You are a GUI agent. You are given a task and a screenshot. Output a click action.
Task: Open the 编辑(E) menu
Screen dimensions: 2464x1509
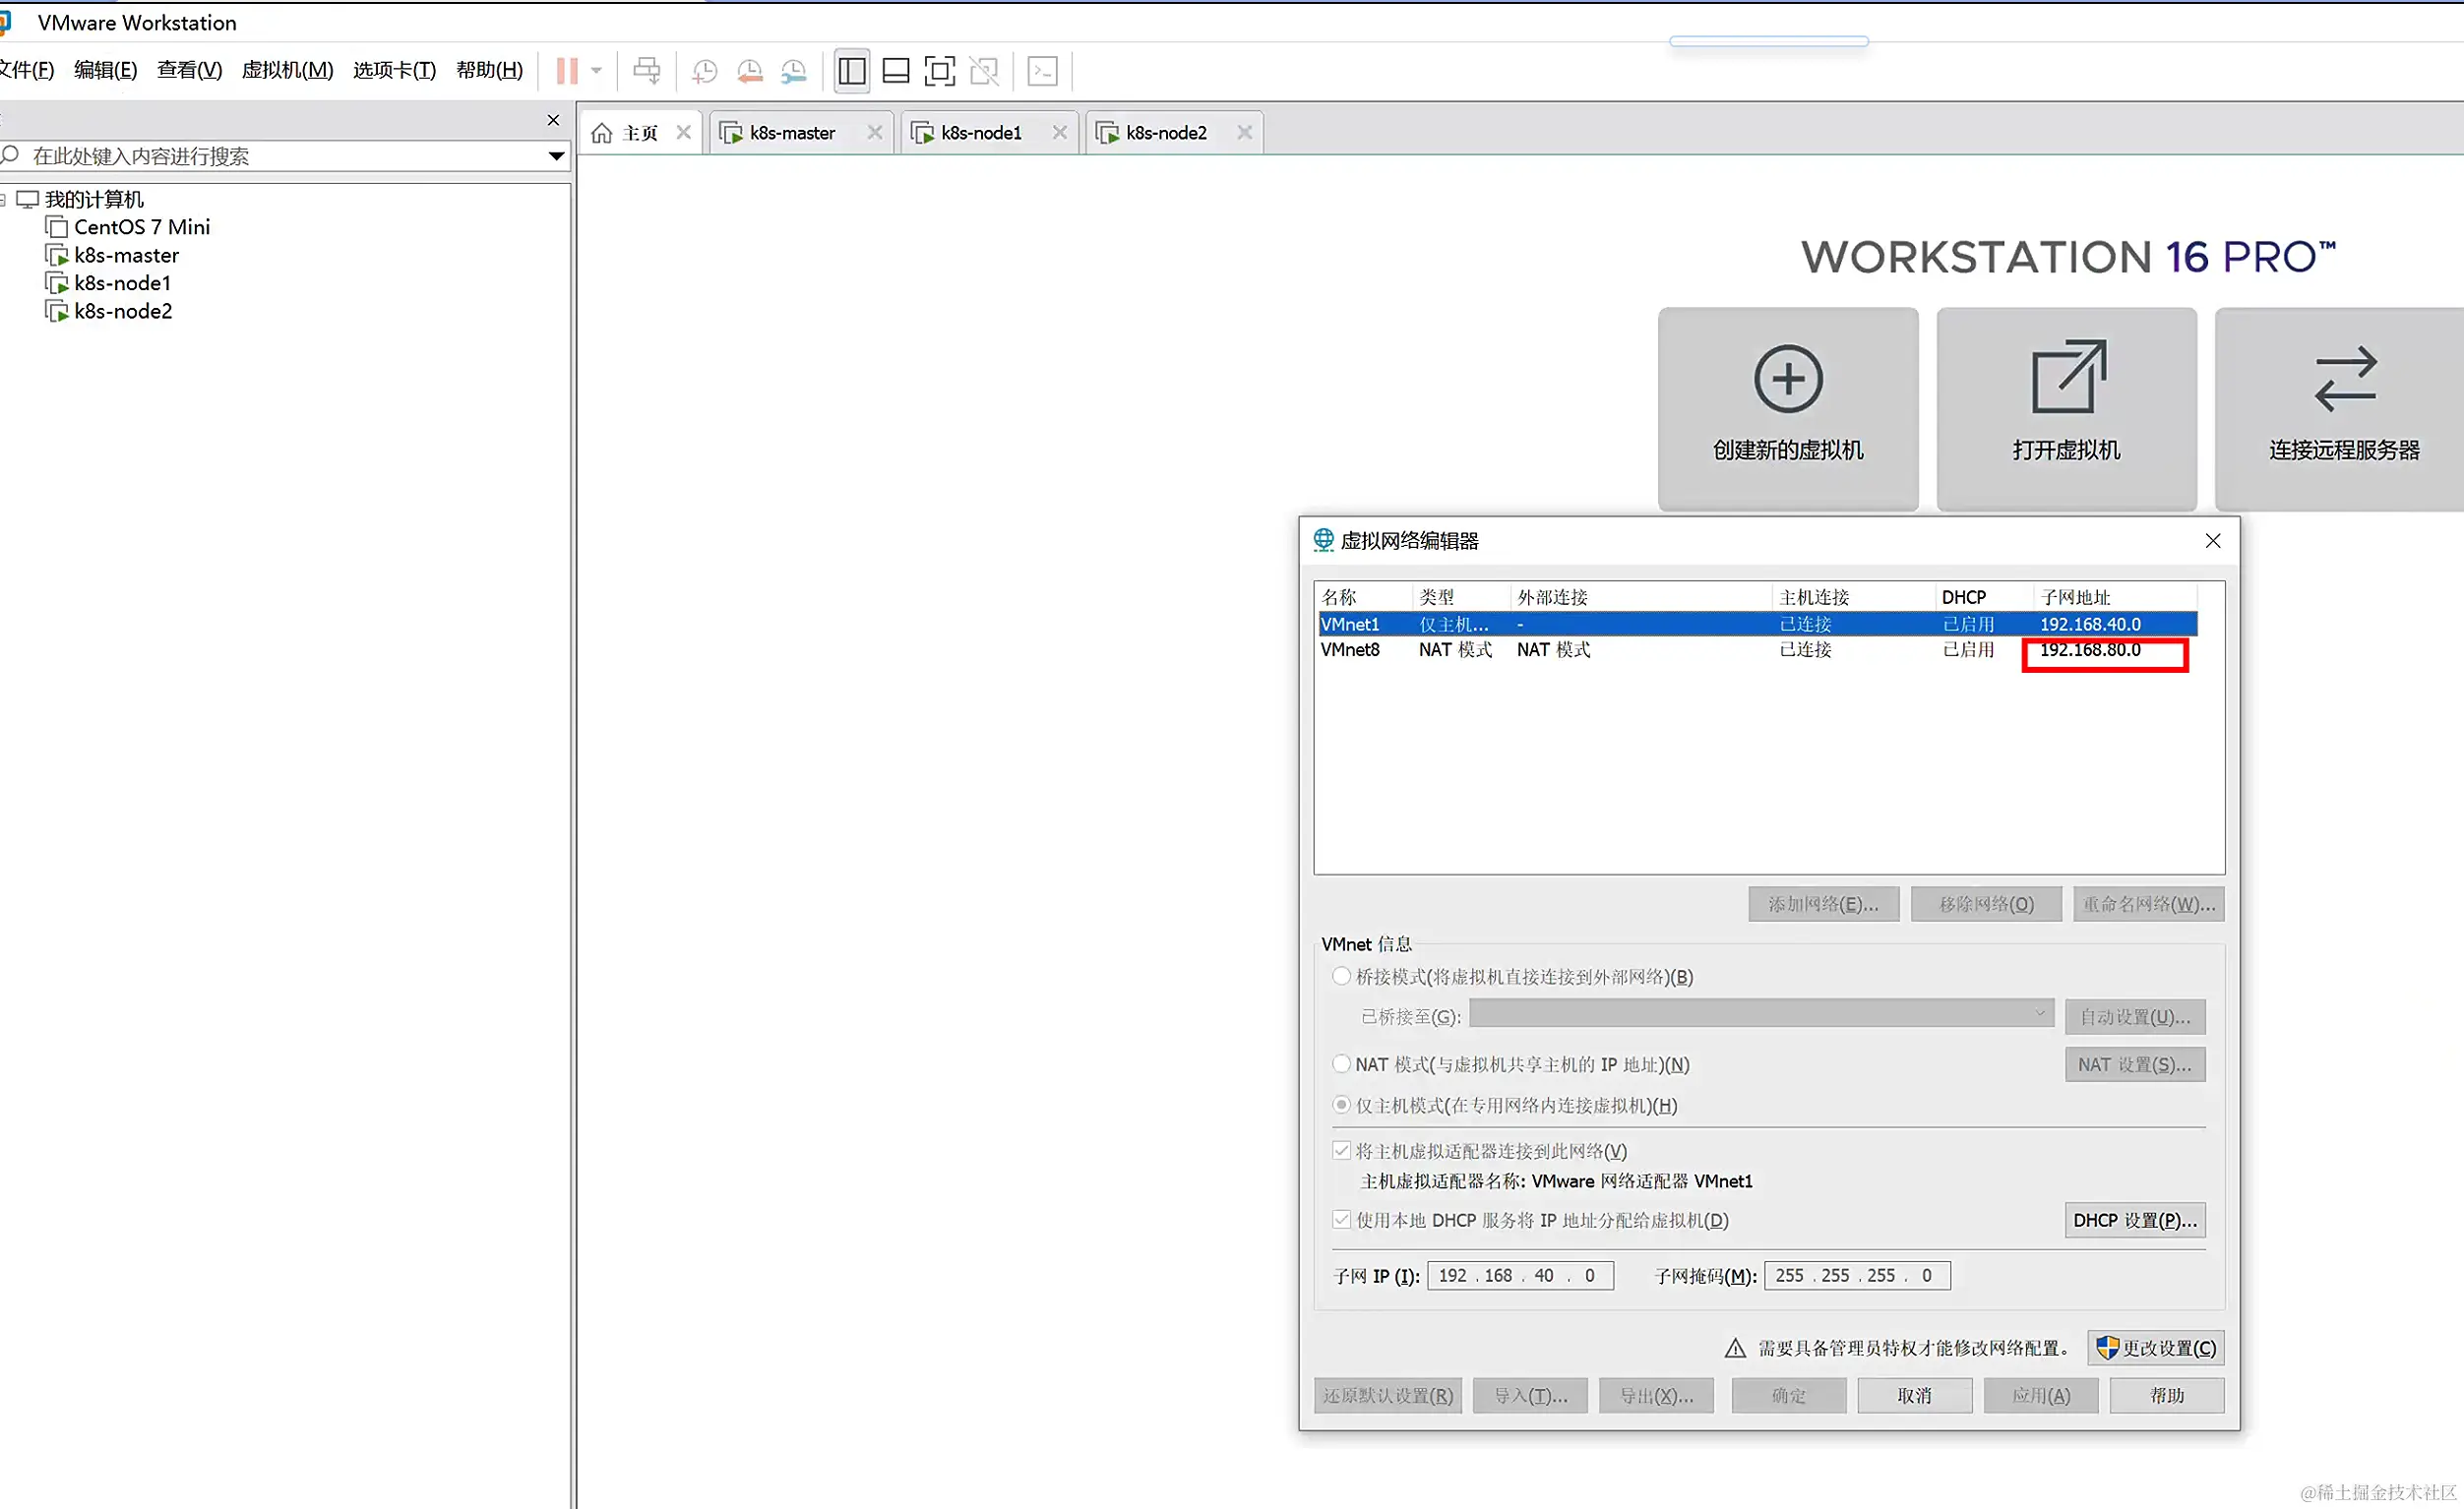coord(105,70)
